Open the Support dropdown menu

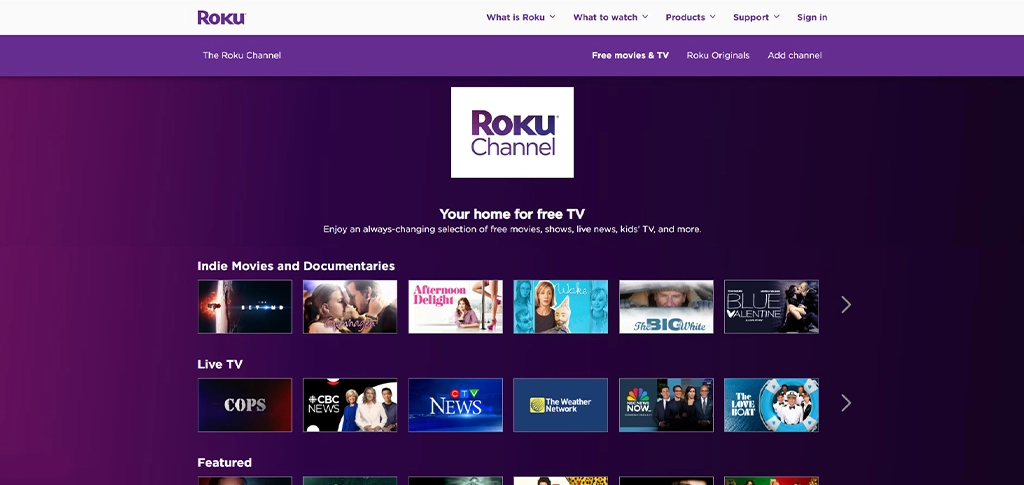coord(756,18)
